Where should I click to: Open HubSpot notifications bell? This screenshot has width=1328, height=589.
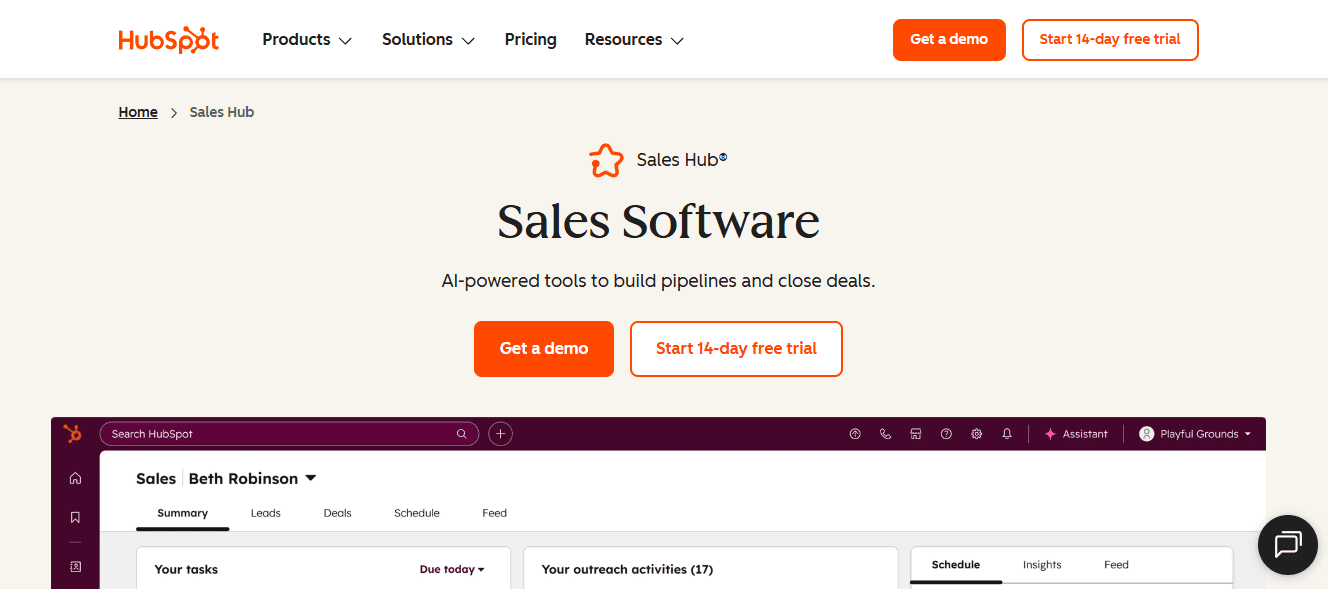1007,433
